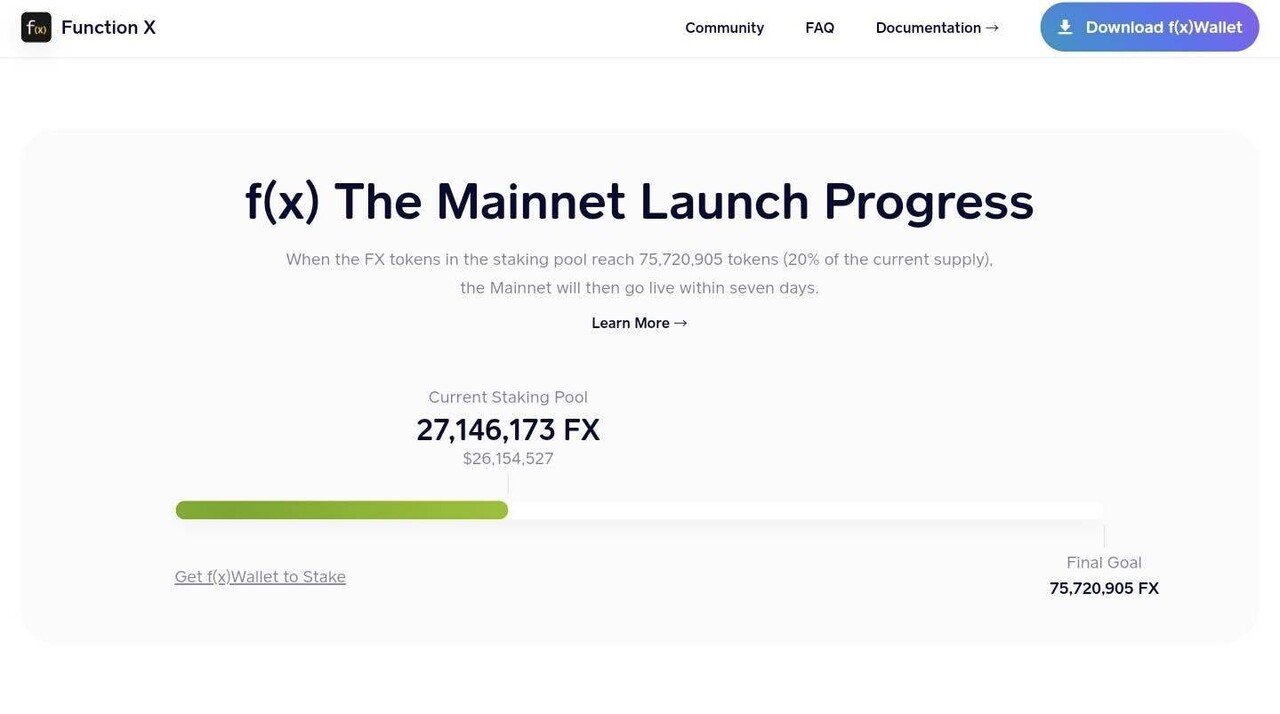Click the Function X brand name

(x=108, y=28)
